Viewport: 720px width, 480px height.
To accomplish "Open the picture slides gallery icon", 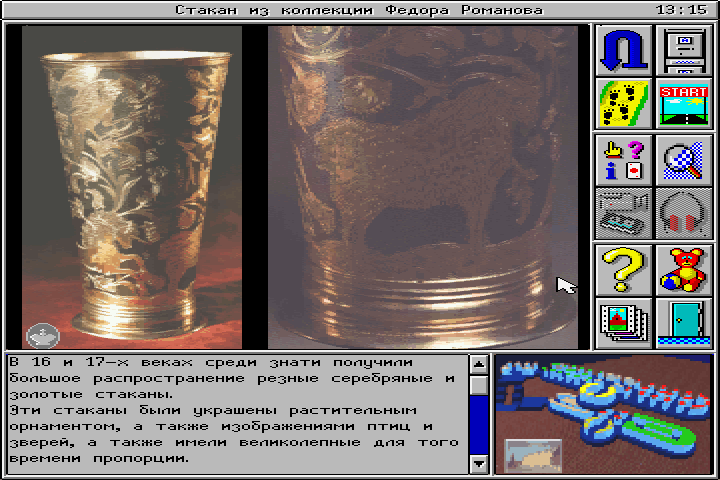I will click(624, 323).
